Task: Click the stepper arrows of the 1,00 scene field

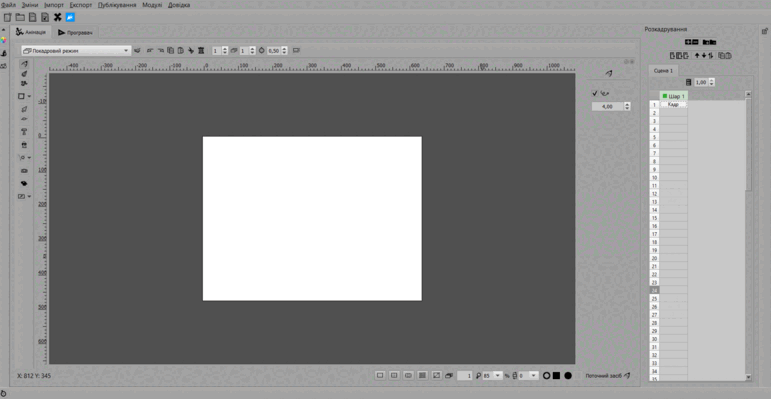Action: coord(712,82)
